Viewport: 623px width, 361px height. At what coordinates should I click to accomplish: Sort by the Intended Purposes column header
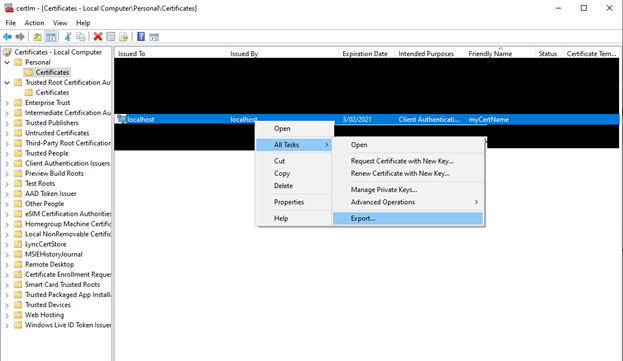coord(430,54)
